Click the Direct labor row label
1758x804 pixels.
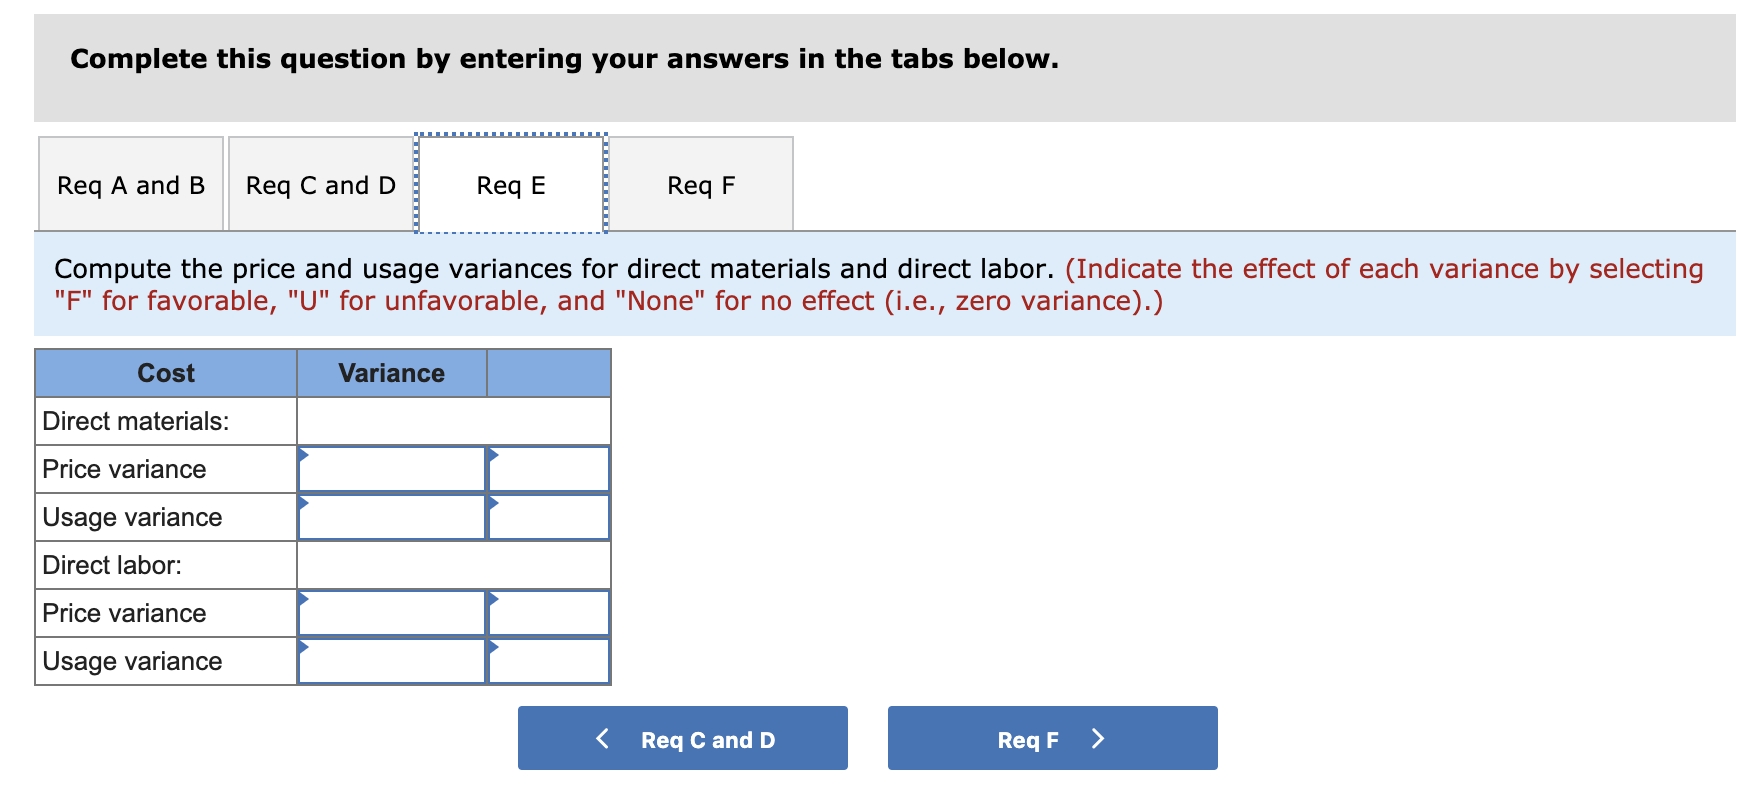[x=112, y=565]
